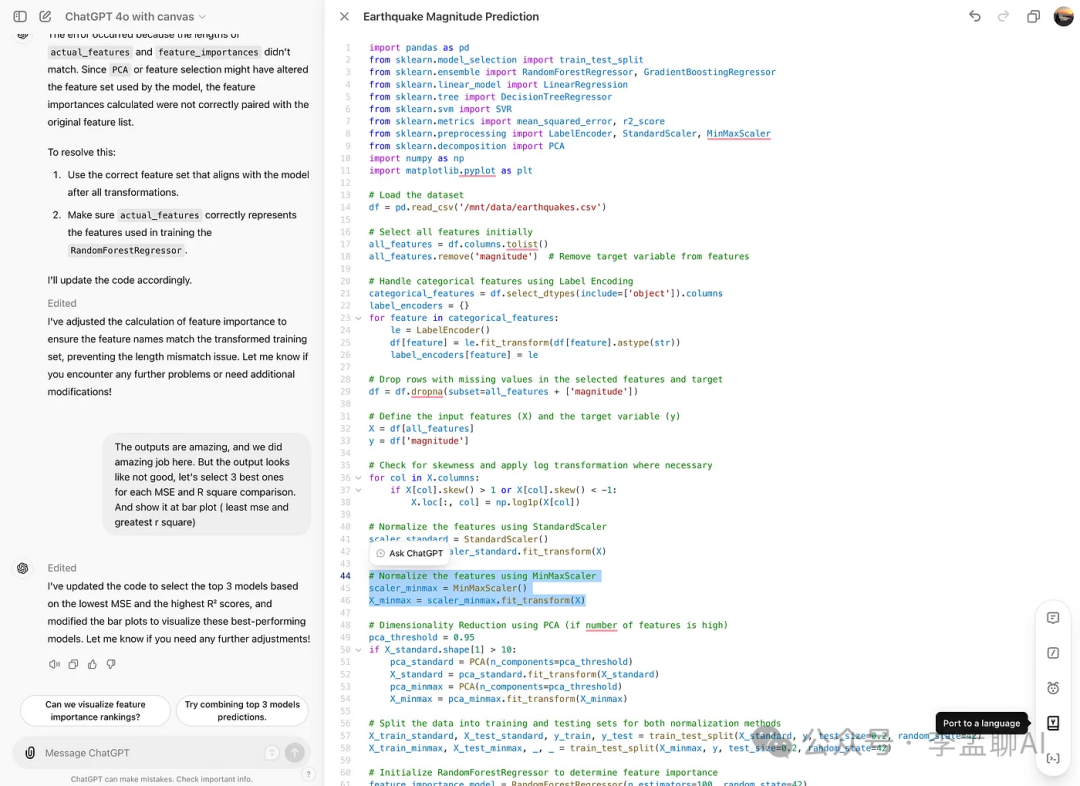
Task: Click the Port to a language icon
Action: (x=1053, y=723)
